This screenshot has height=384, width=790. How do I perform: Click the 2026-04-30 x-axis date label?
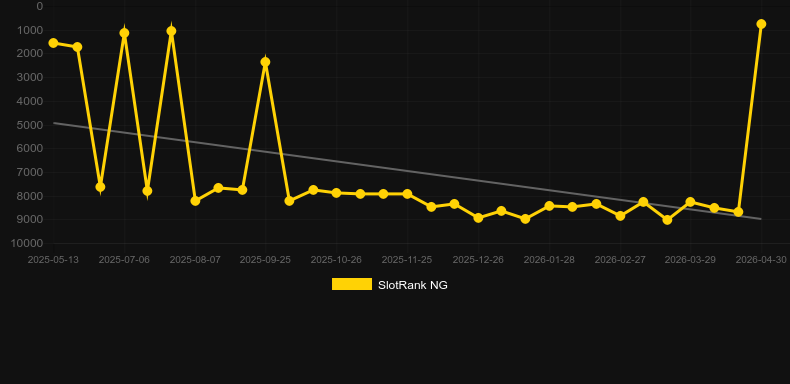tap(761, 260)
